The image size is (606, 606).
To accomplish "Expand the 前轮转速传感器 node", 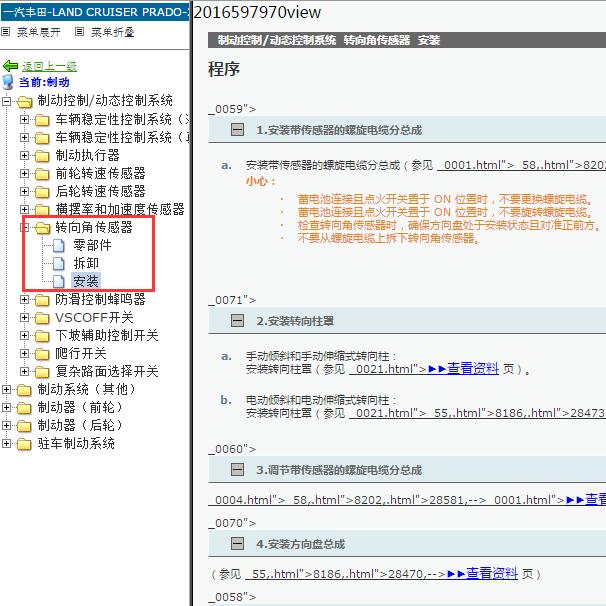I will click(24, 173).
